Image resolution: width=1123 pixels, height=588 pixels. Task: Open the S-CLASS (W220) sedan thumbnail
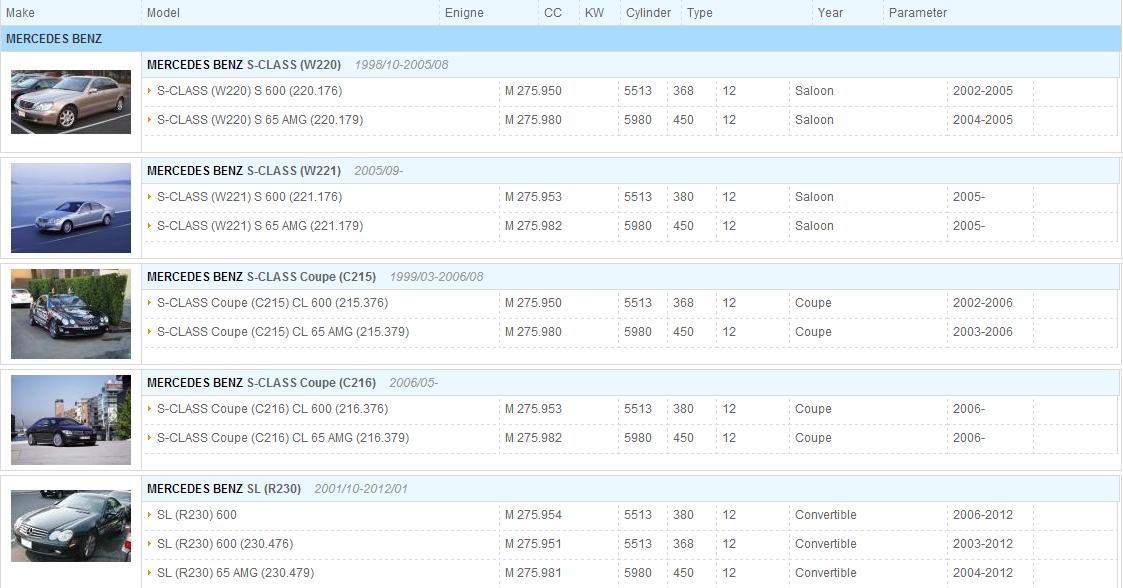click(x=71, y=102)
